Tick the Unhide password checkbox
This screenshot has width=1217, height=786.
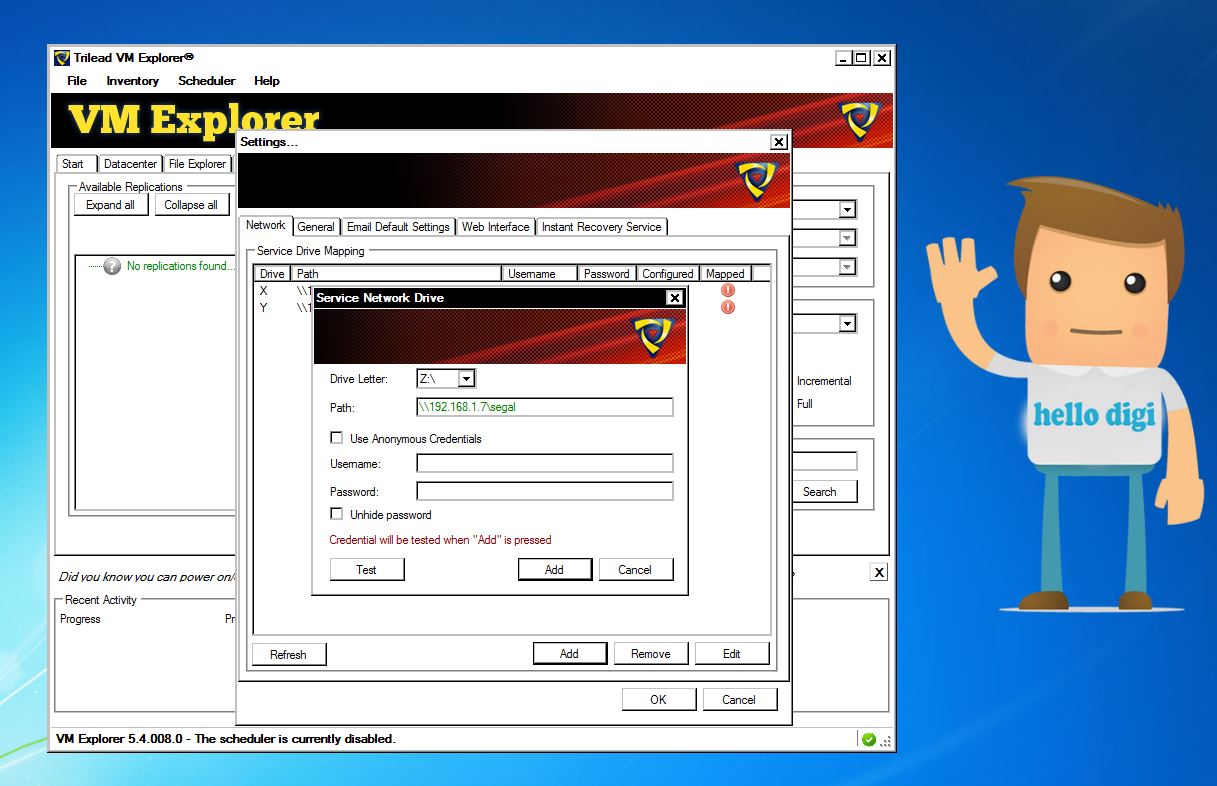[x=336, y=514]
